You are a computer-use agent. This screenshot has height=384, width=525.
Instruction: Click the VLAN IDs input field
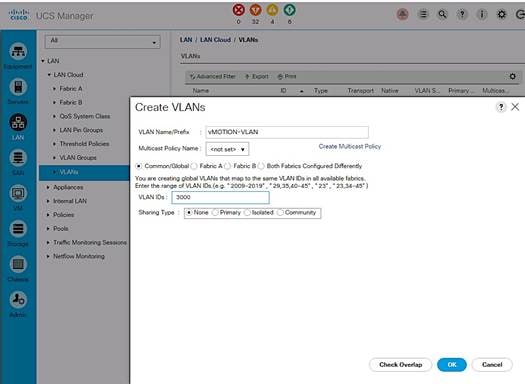(x=220, y=198)
